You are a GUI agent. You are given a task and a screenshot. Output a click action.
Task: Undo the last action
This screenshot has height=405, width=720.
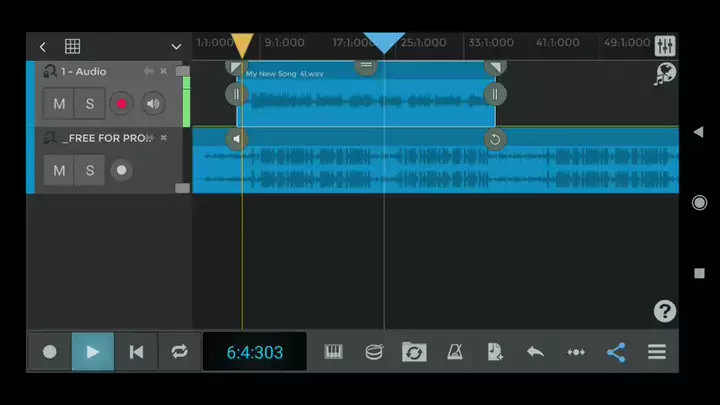tap(535, 352)
